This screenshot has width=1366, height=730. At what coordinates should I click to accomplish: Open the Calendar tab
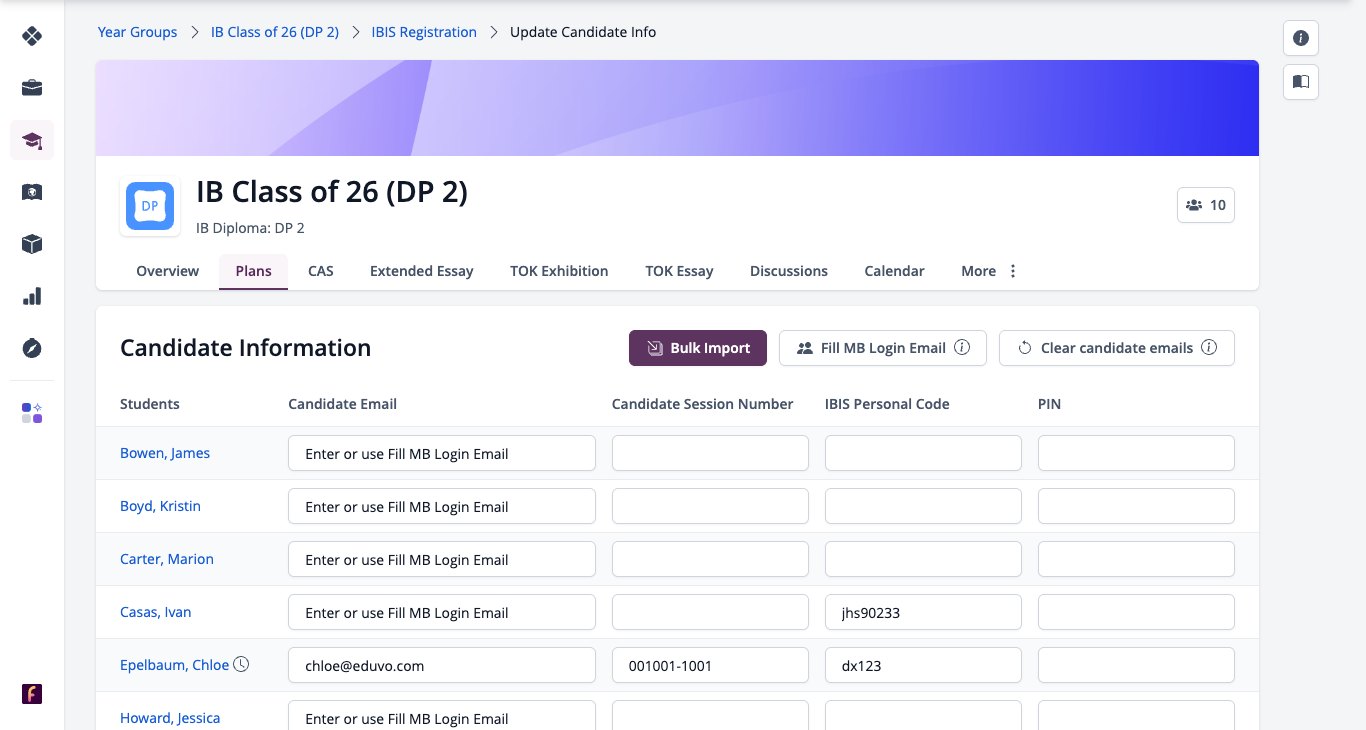(894, 271)
